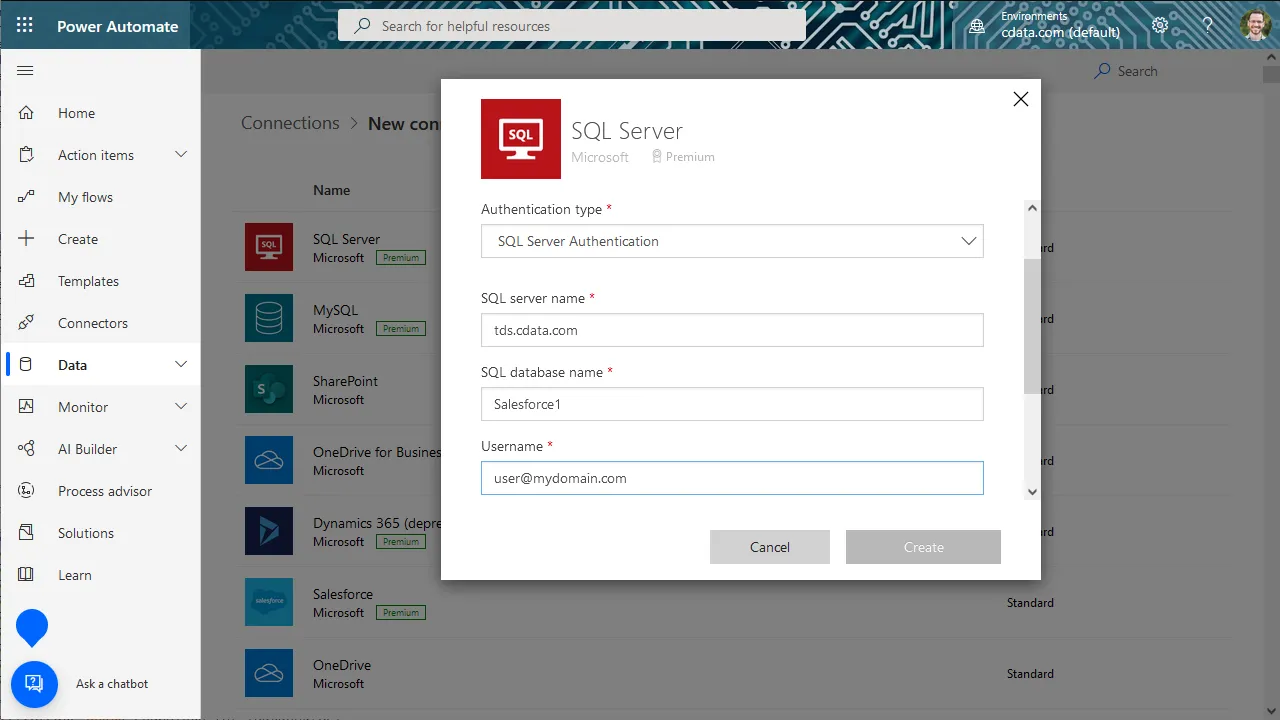The width and height of the screenshot is (1280, 720).
Task: Collapse the left navigation hamburger menu
Action: point(26,71)
